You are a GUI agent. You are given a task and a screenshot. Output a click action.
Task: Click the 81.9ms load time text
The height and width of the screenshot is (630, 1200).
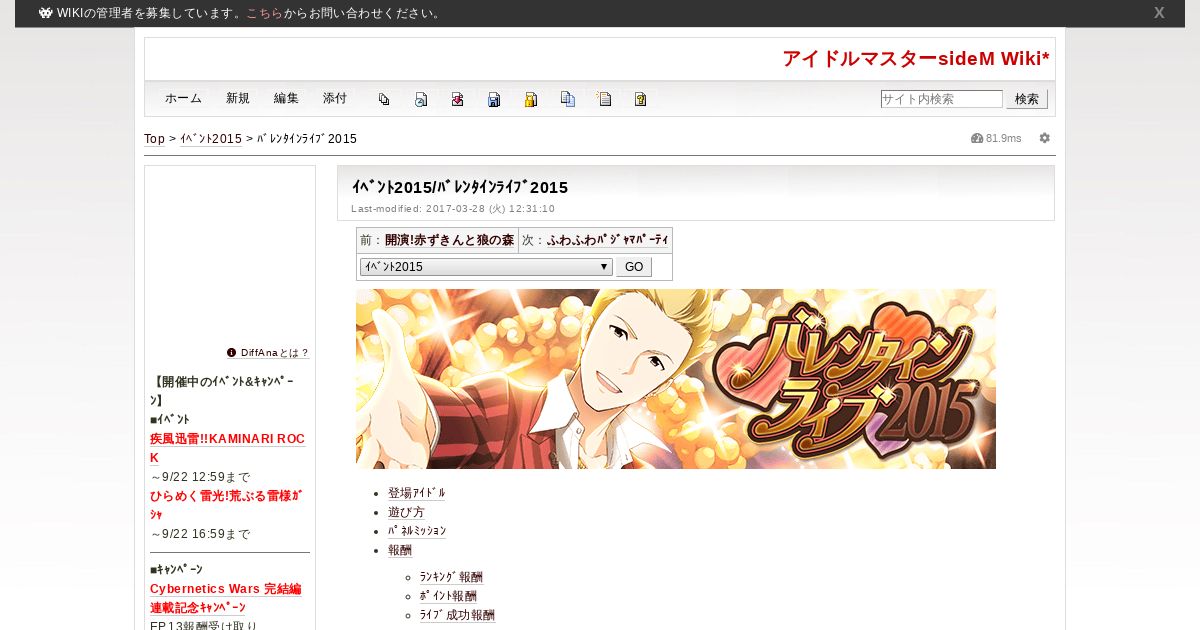point(1004,138)
